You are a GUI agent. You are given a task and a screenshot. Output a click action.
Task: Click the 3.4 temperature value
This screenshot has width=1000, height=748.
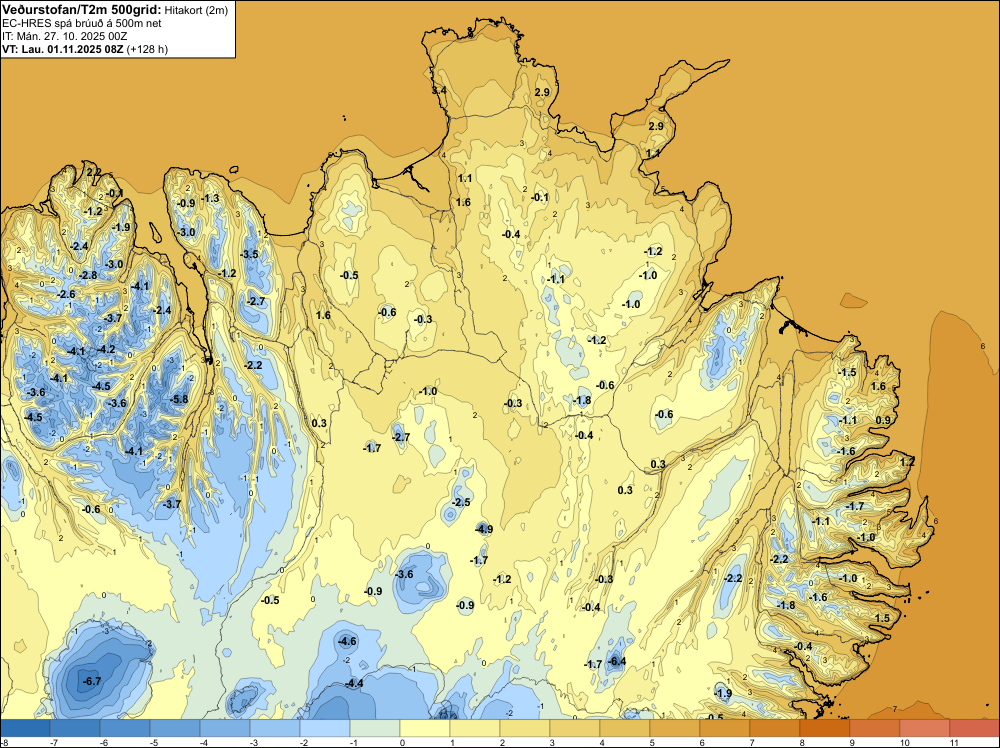pos(439,91)
